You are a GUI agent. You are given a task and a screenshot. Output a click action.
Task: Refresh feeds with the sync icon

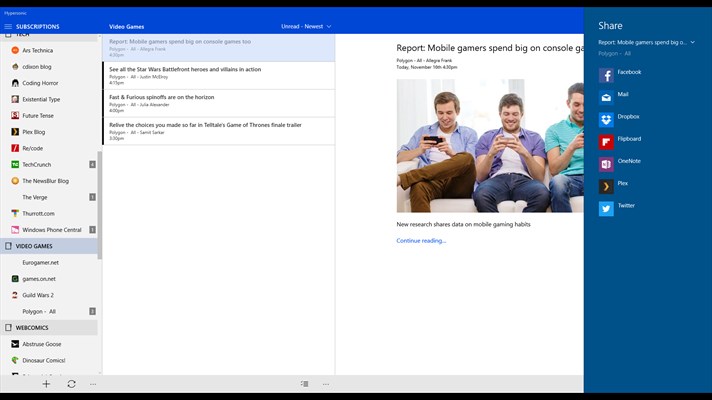point(71,384)
